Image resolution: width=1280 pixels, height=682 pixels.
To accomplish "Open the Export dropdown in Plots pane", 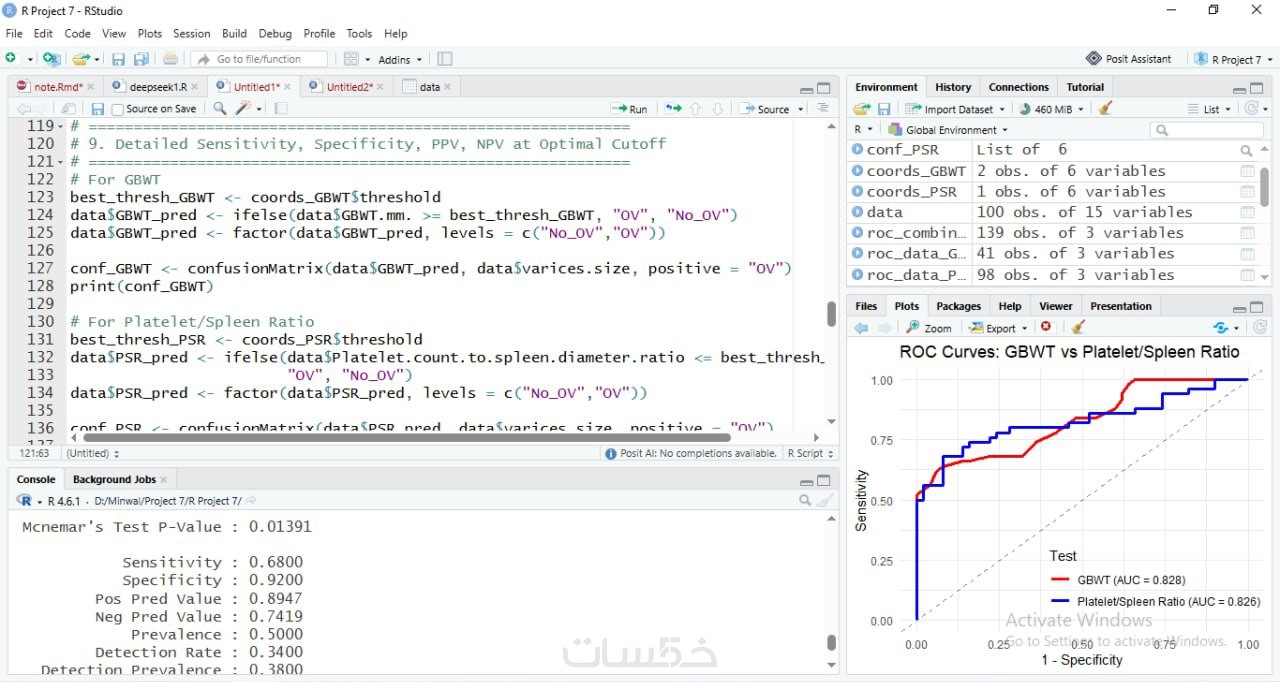I will 1023,328.
